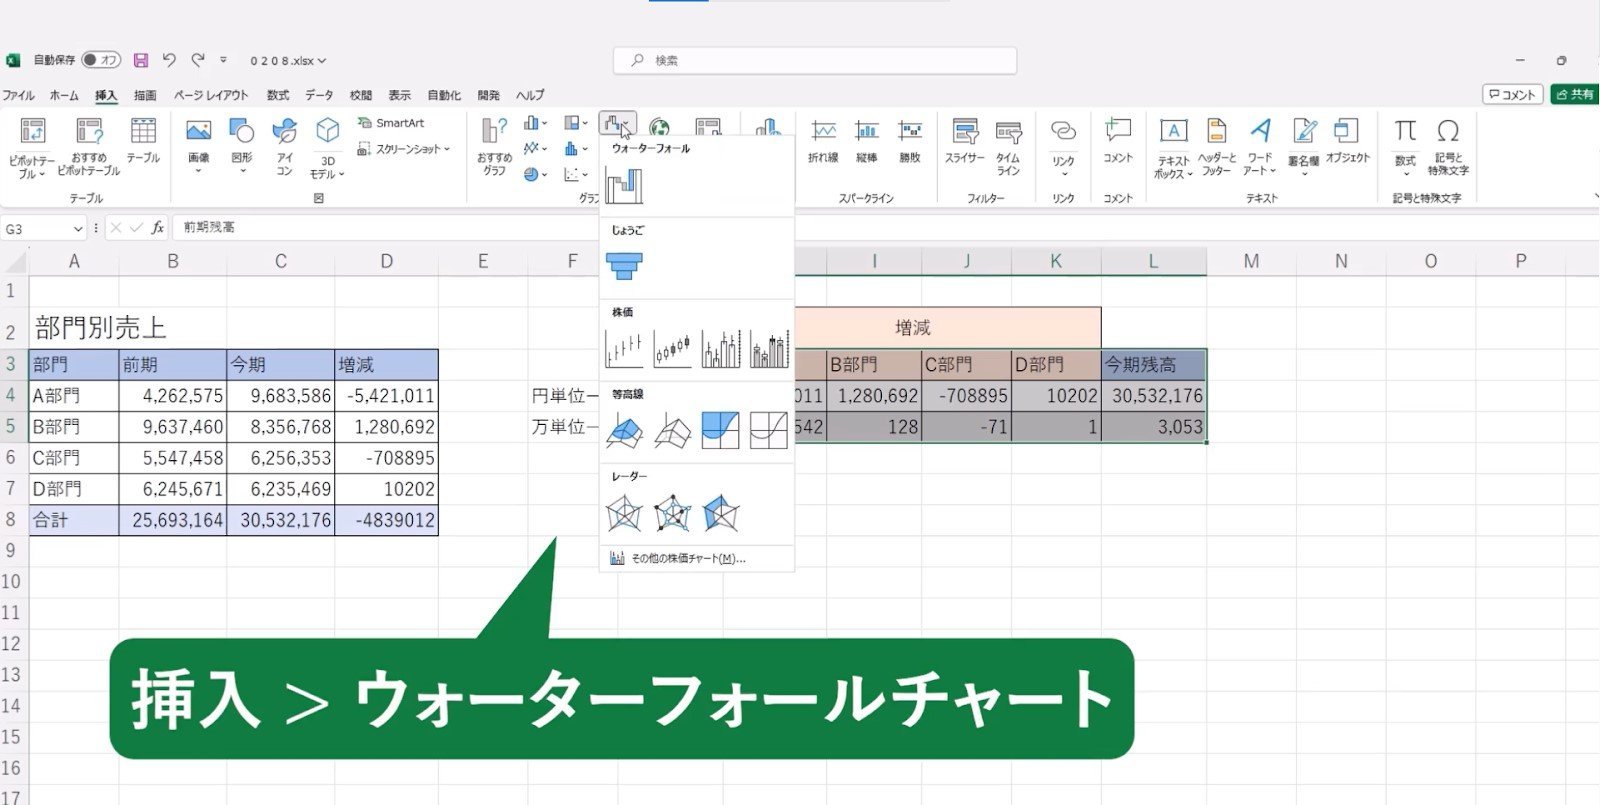Open the ピボットテーブル dropdown button
1600x805 pixels.
[x=32, y=149]
